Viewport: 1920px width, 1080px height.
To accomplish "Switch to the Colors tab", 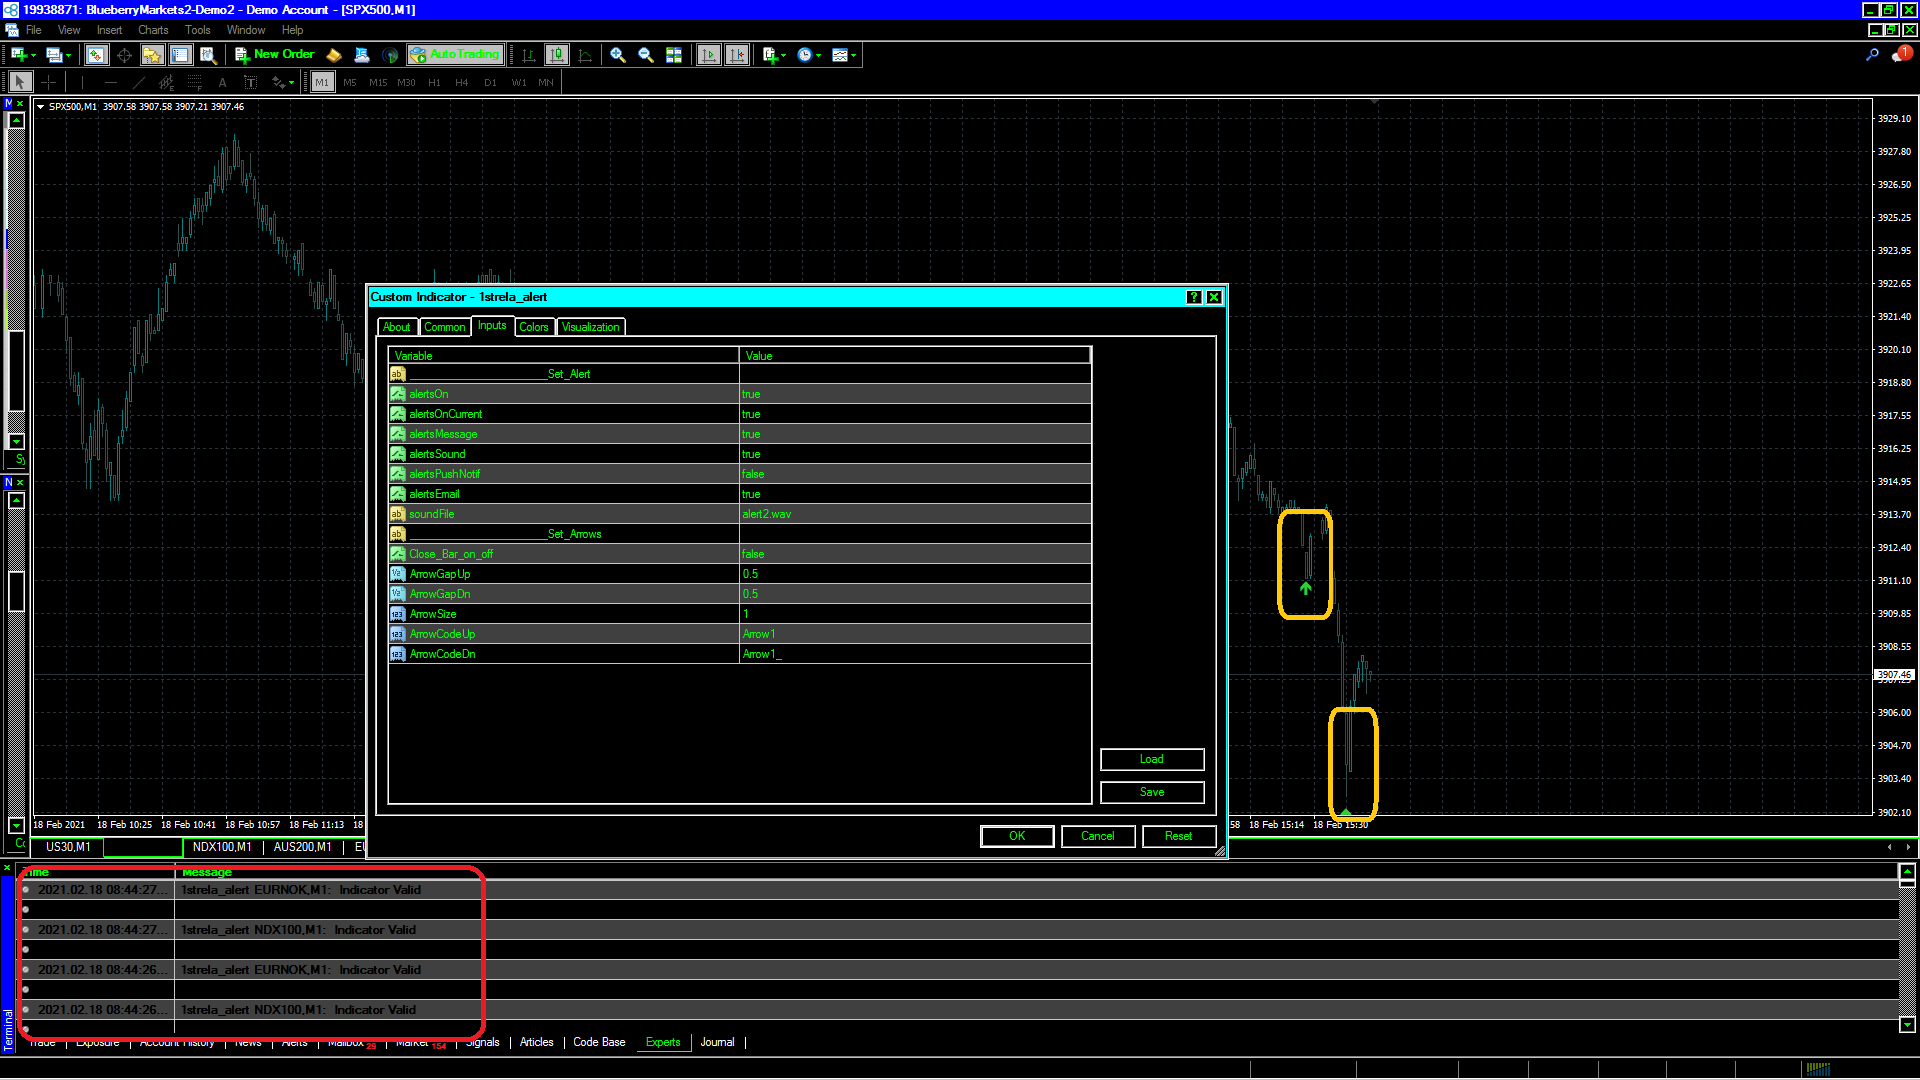I will pyautogui.click(x=534, y=327).
